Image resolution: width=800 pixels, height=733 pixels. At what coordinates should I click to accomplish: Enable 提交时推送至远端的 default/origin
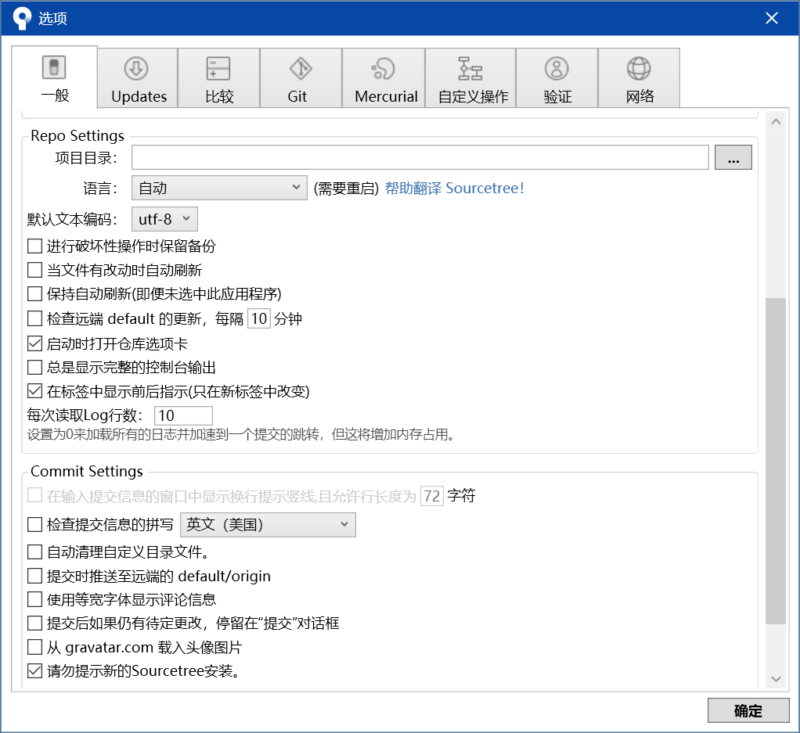pos(35,576)
